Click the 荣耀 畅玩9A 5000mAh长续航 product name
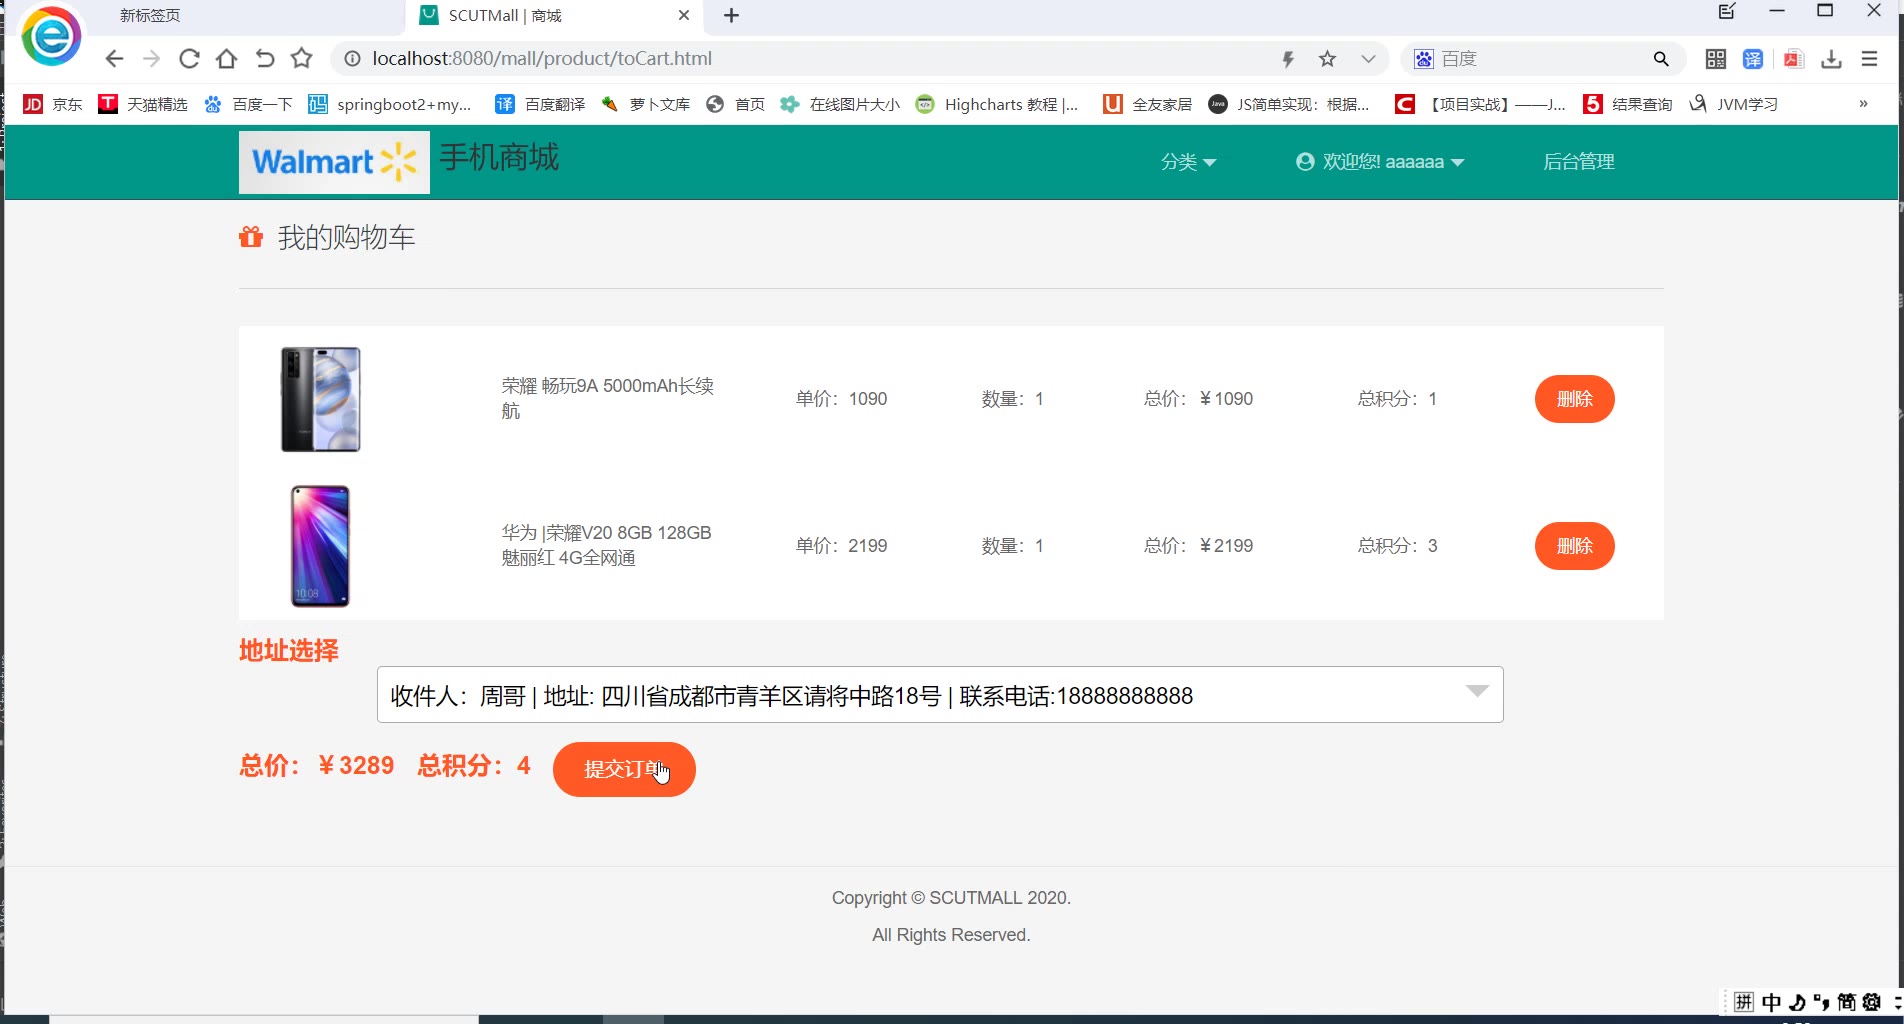The height and width of the screenshot is (1024, 1904). [x=607, y=398]
